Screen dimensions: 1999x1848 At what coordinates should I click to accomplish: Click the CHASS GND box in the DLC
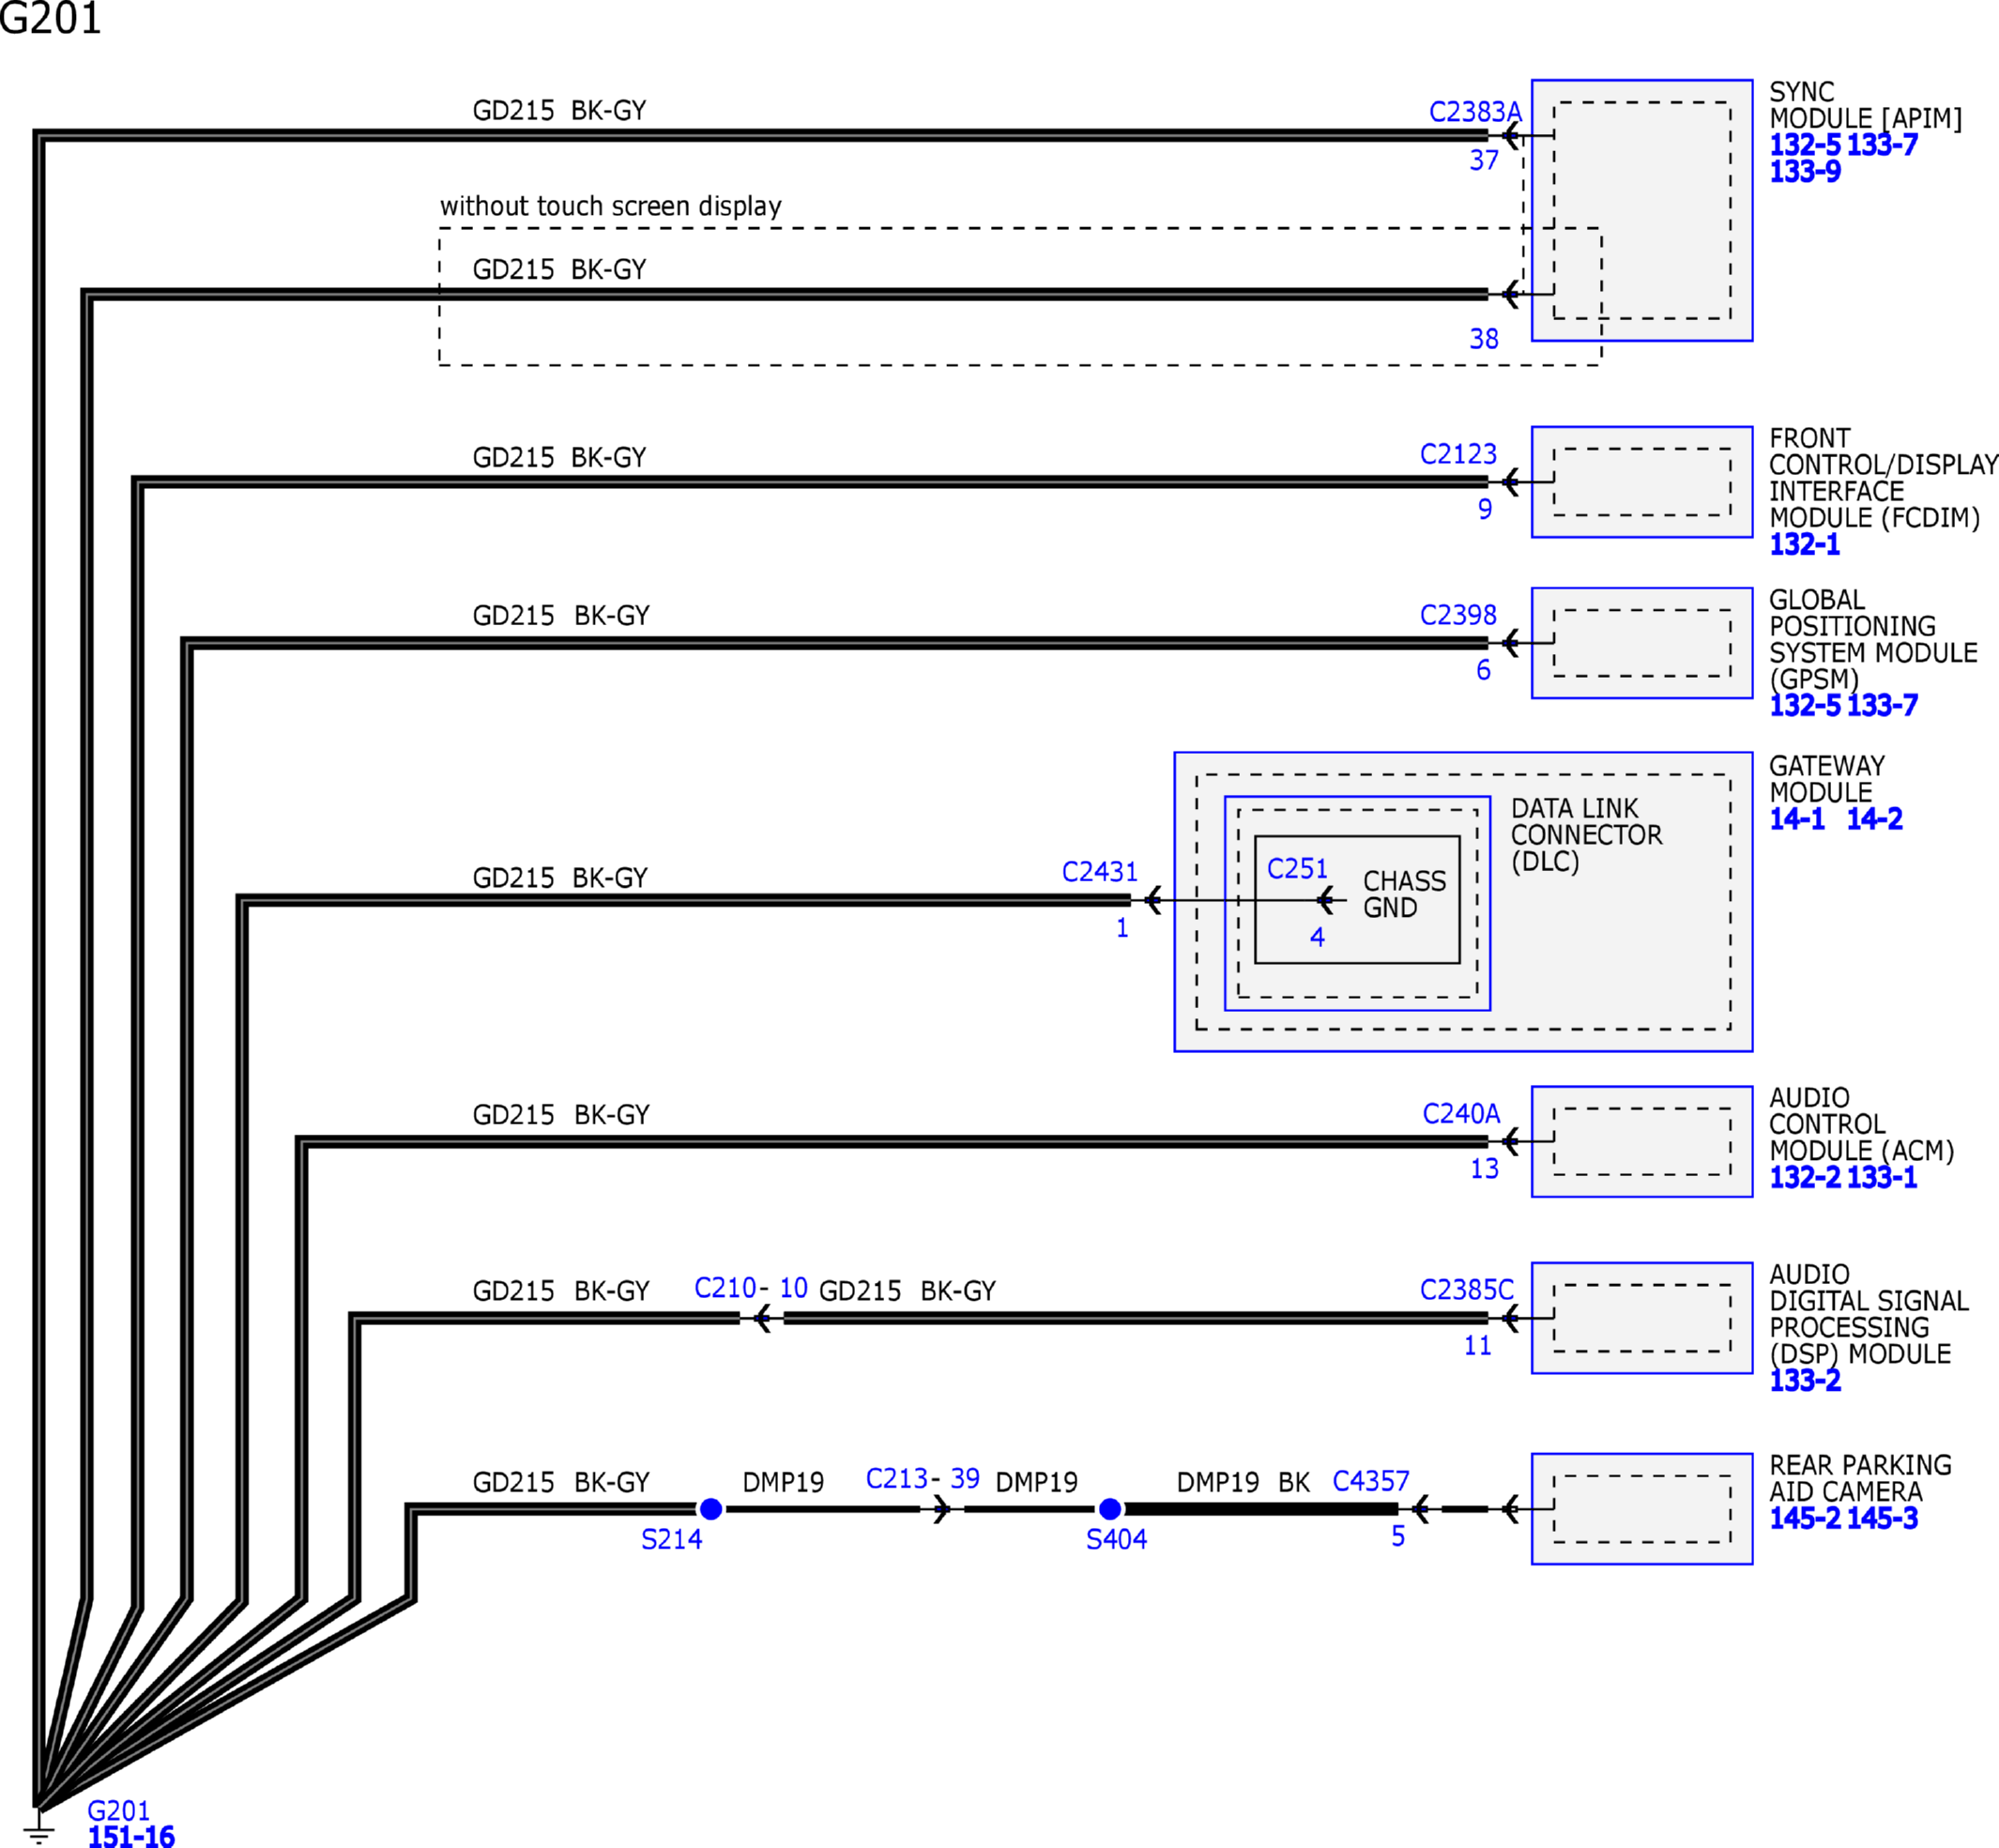tap(1403, 894)
